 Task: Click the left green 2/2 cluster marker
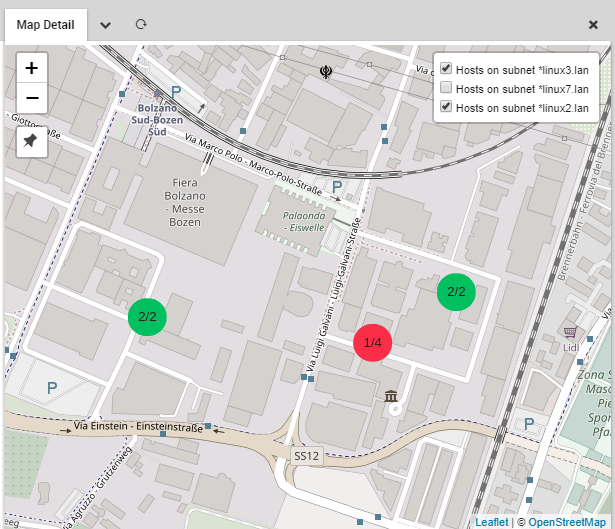point(147,317)
